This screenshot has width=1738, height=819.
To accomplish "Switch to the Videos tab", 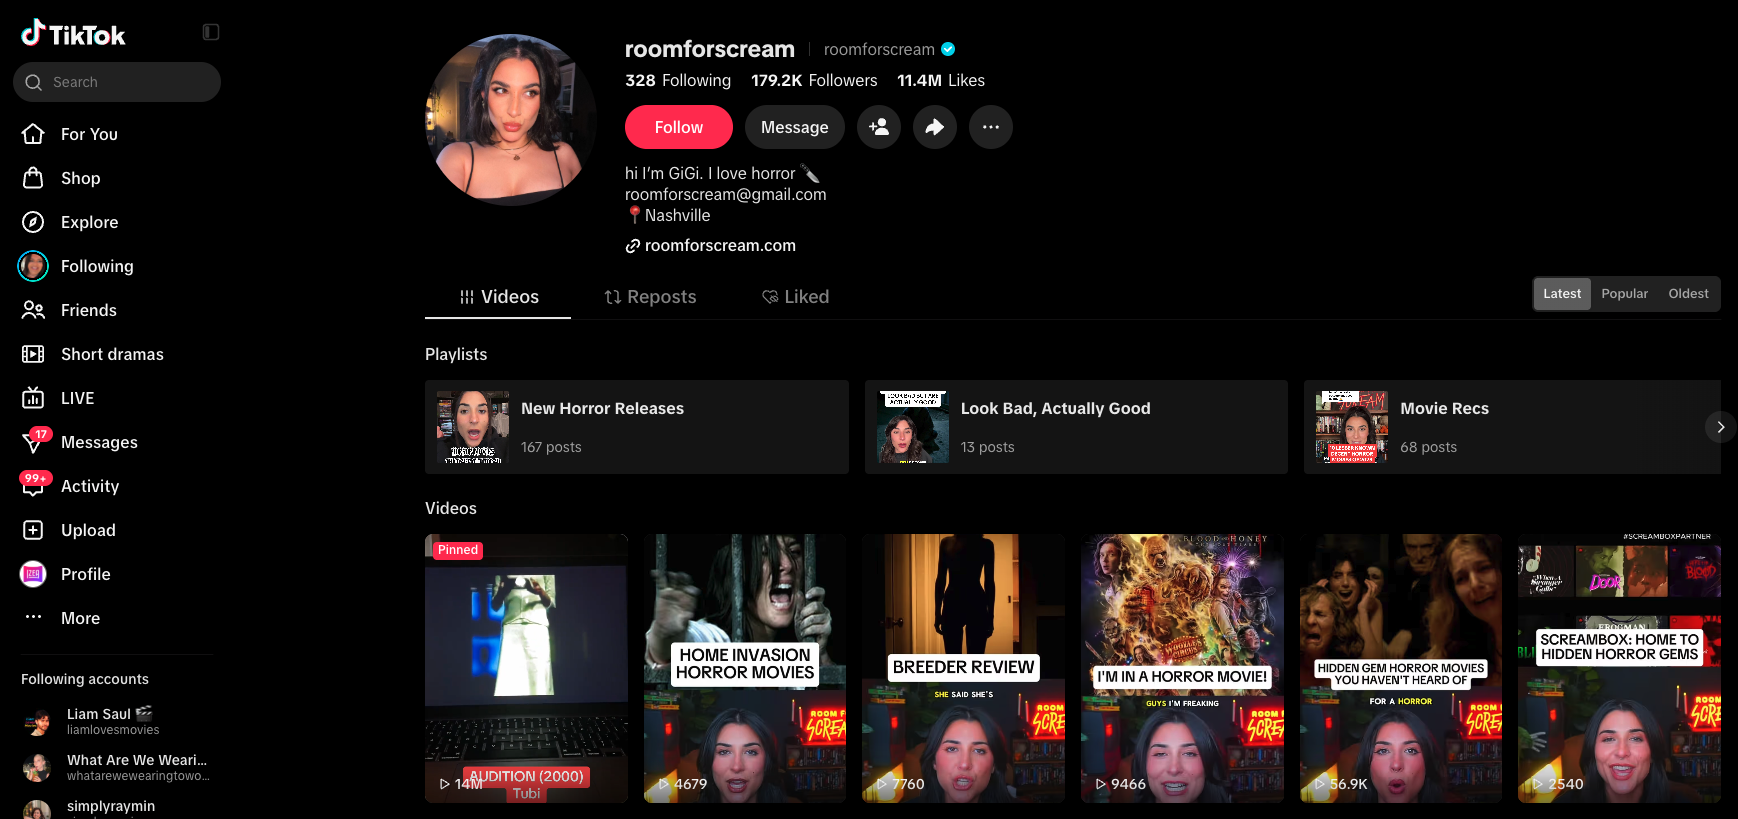I will click(498, 297).
